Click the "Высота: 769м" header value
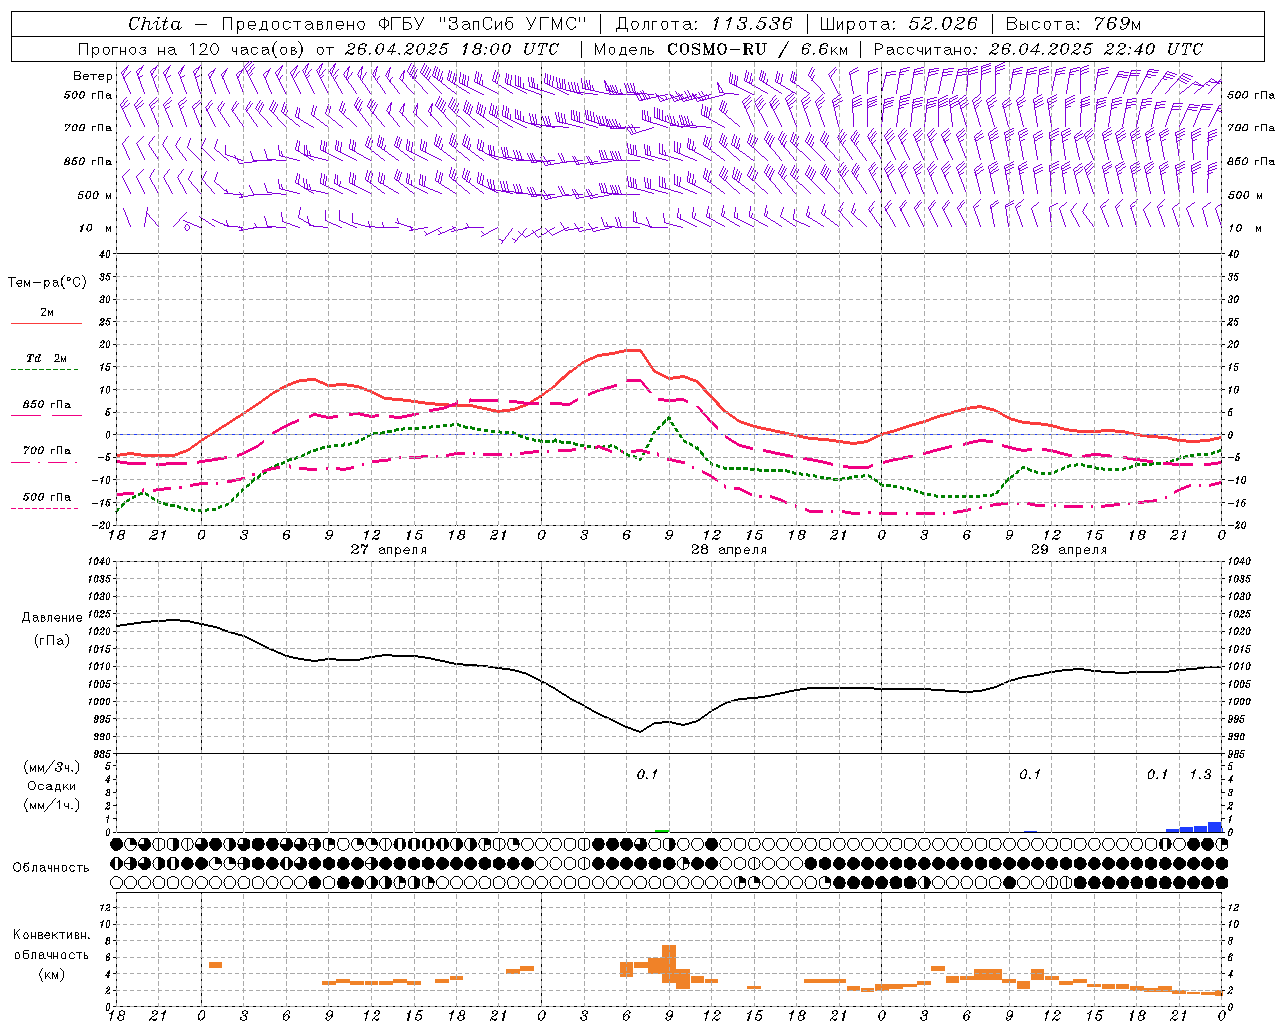This screenshot has height=1024, width=1280. coord(1073,24)
